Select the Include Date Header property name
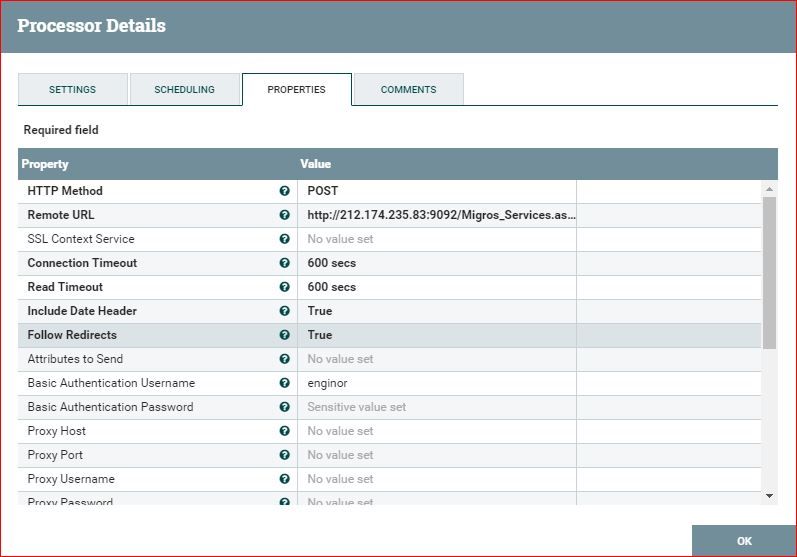This screenshot has width=797, height=557. 82,311
